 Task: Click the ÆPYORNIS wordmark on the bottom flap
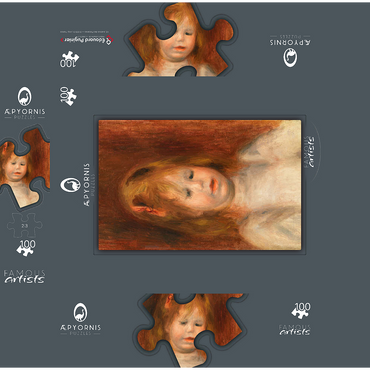point(80,328)
